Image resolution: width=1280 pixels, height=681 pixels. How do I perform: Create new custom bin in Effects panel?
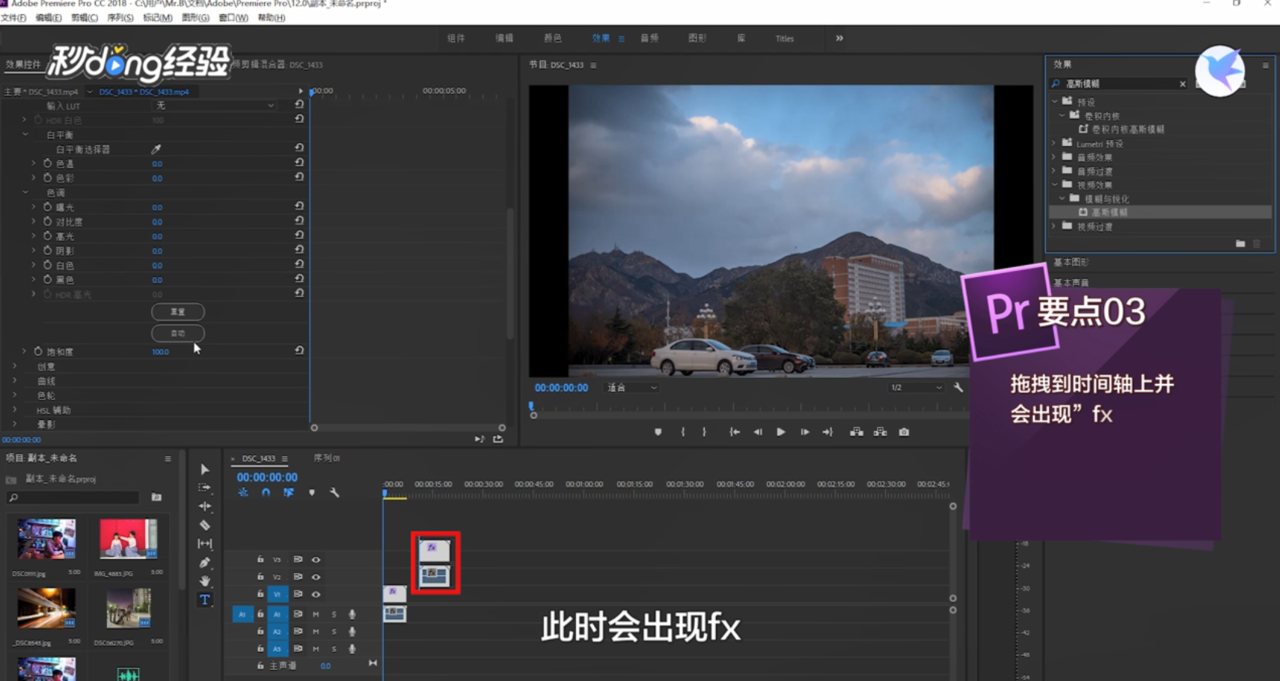[x=1240, y=243]
